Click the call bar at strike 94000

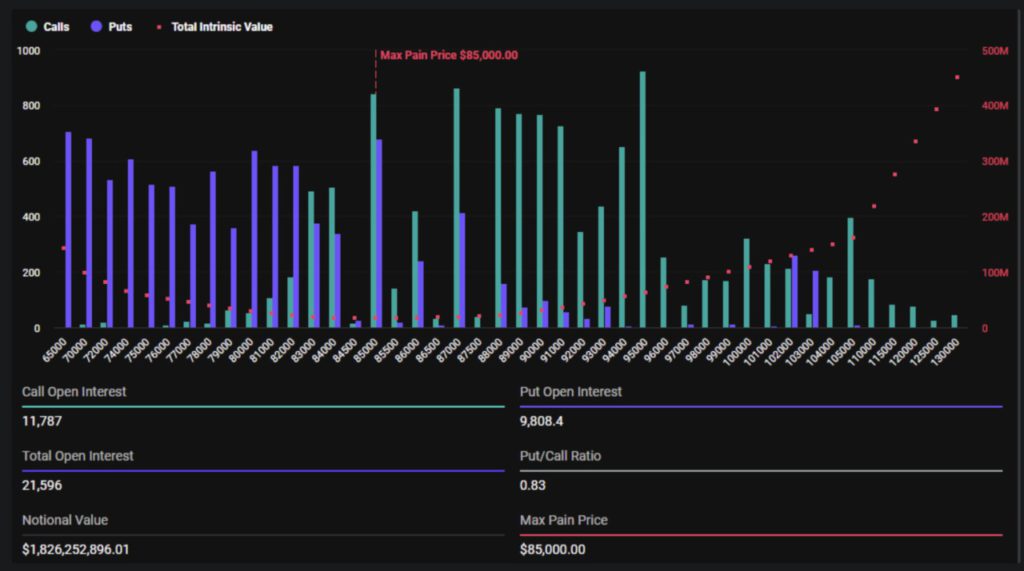[x=622, y=237]
